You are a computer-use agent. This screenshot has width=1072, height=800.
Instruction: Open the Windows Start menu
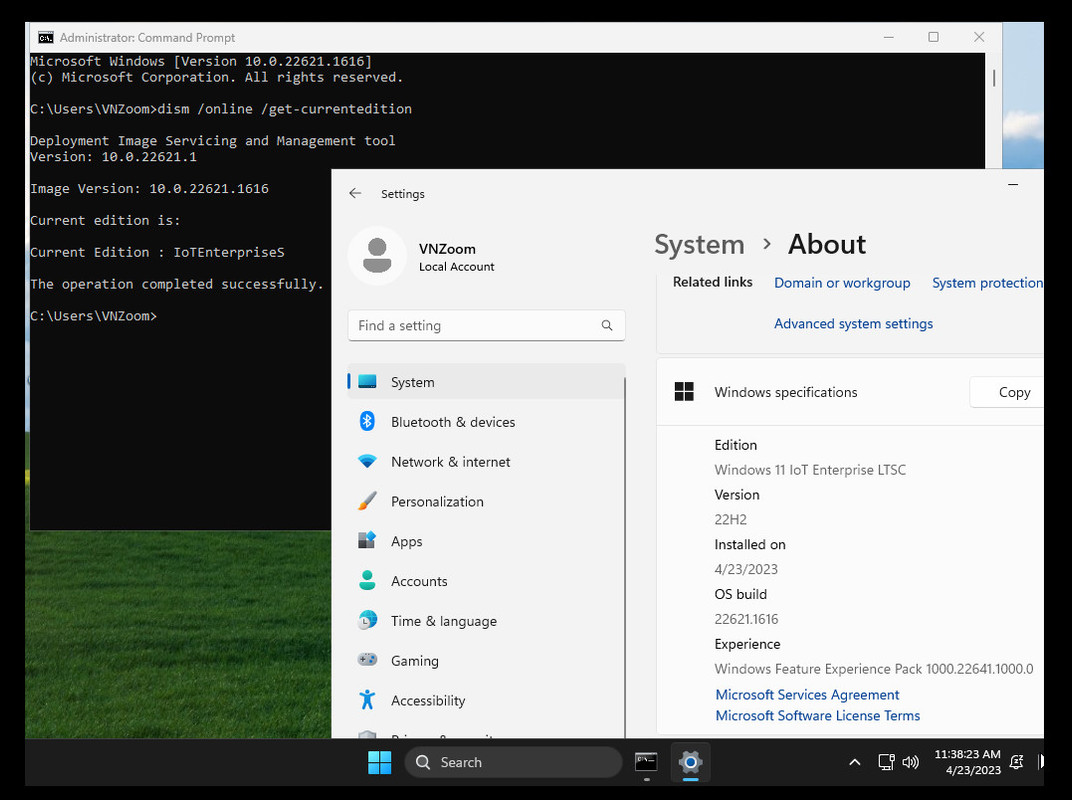(379, 762)
